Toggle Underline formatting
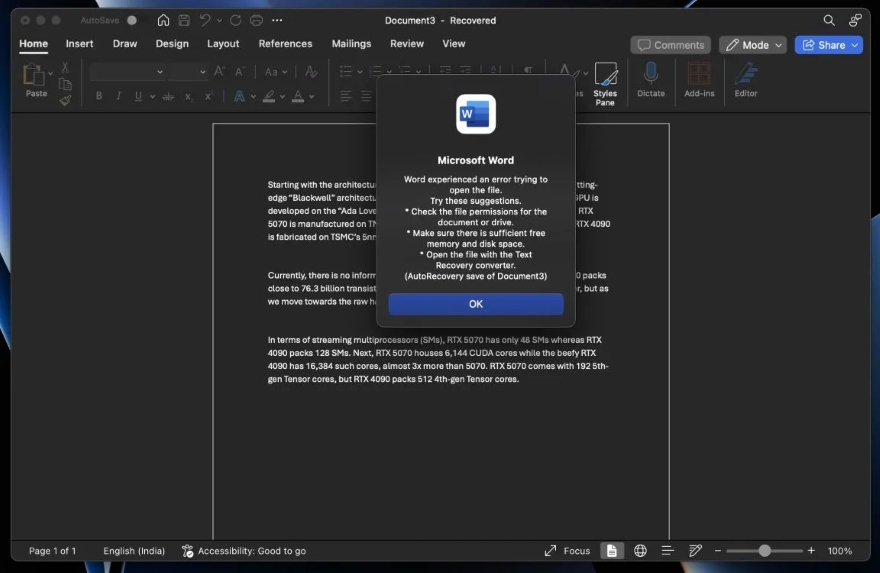 (138, 96)
